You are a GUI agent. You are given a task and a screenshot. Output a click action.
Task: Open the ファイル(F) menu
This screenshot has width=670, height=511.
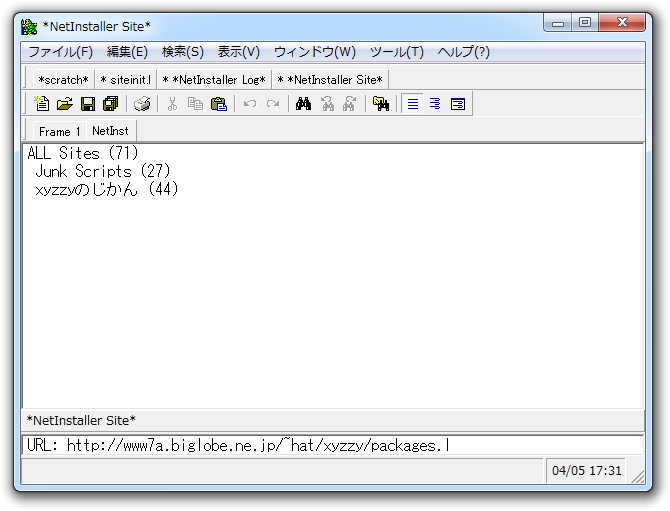60,52
